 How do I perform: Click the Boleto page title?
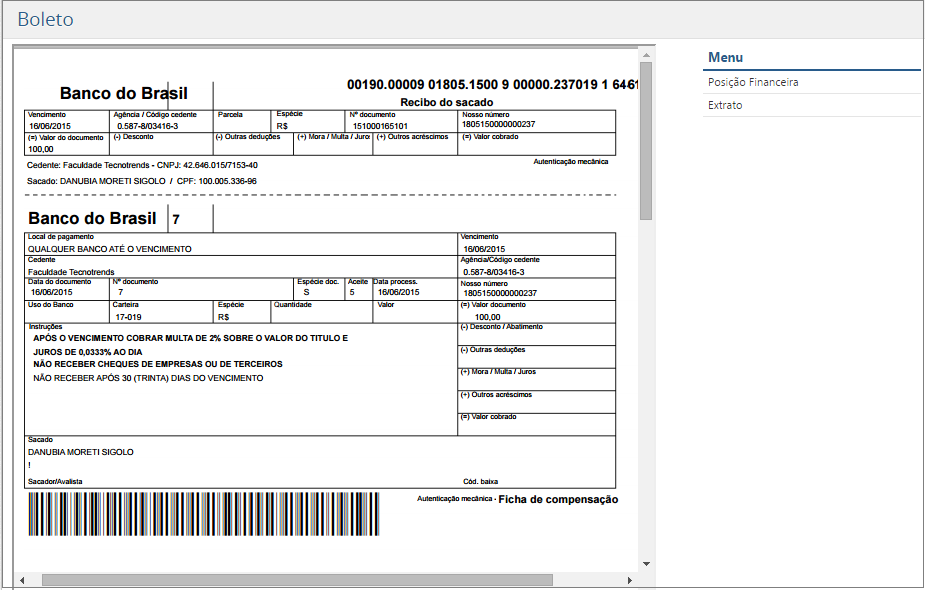(46, 17)
